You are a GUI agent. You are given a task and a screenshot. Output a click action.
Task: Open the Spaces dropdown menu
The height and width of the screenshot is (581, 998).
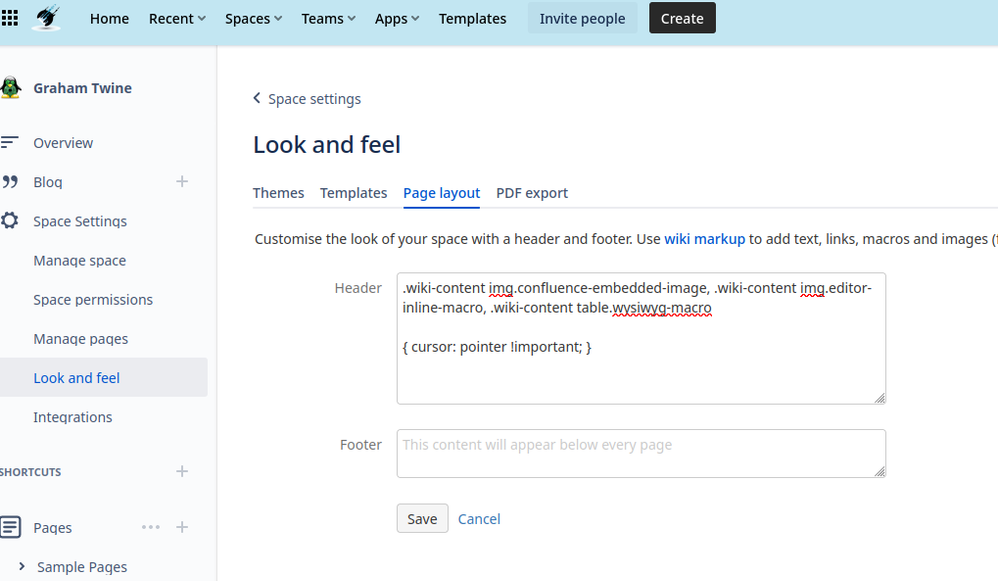tap(253, 18)
